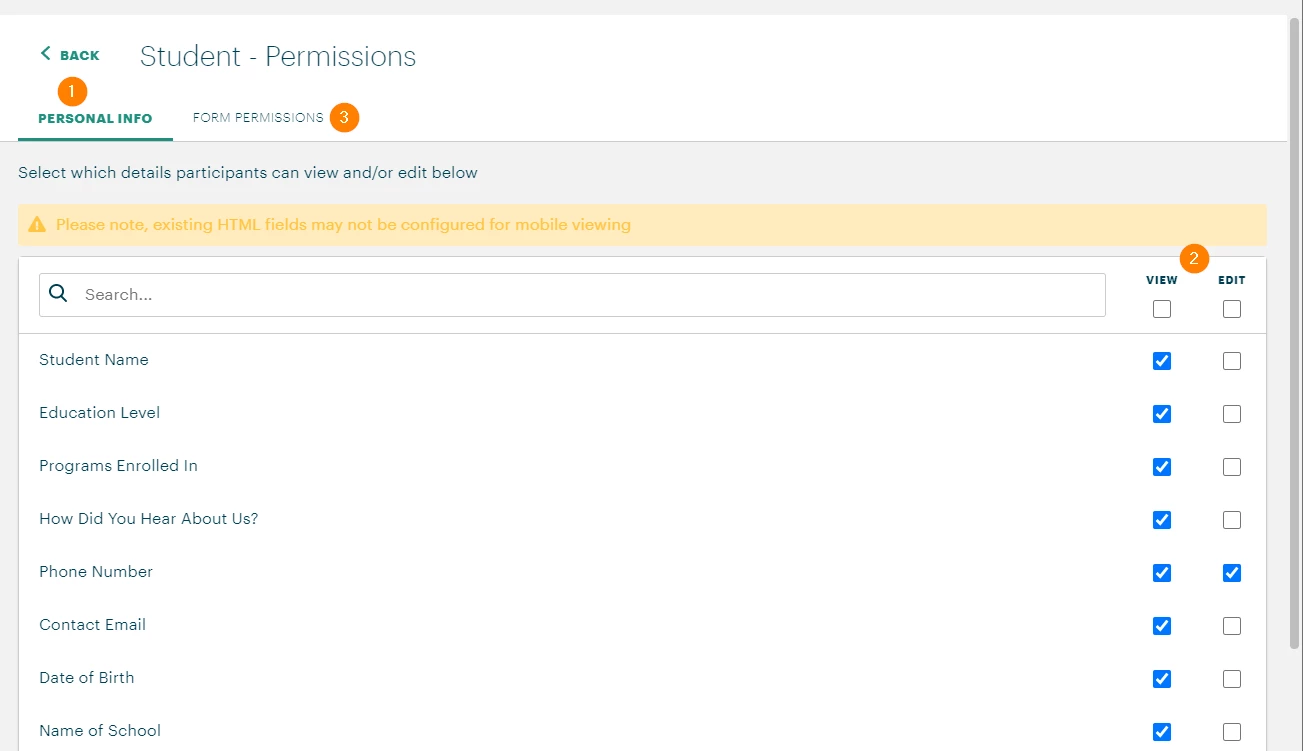Screen dimensions: 1303x751
Task: Uncheck View for Date of Birth
Action: click(x=1162, y=679)
